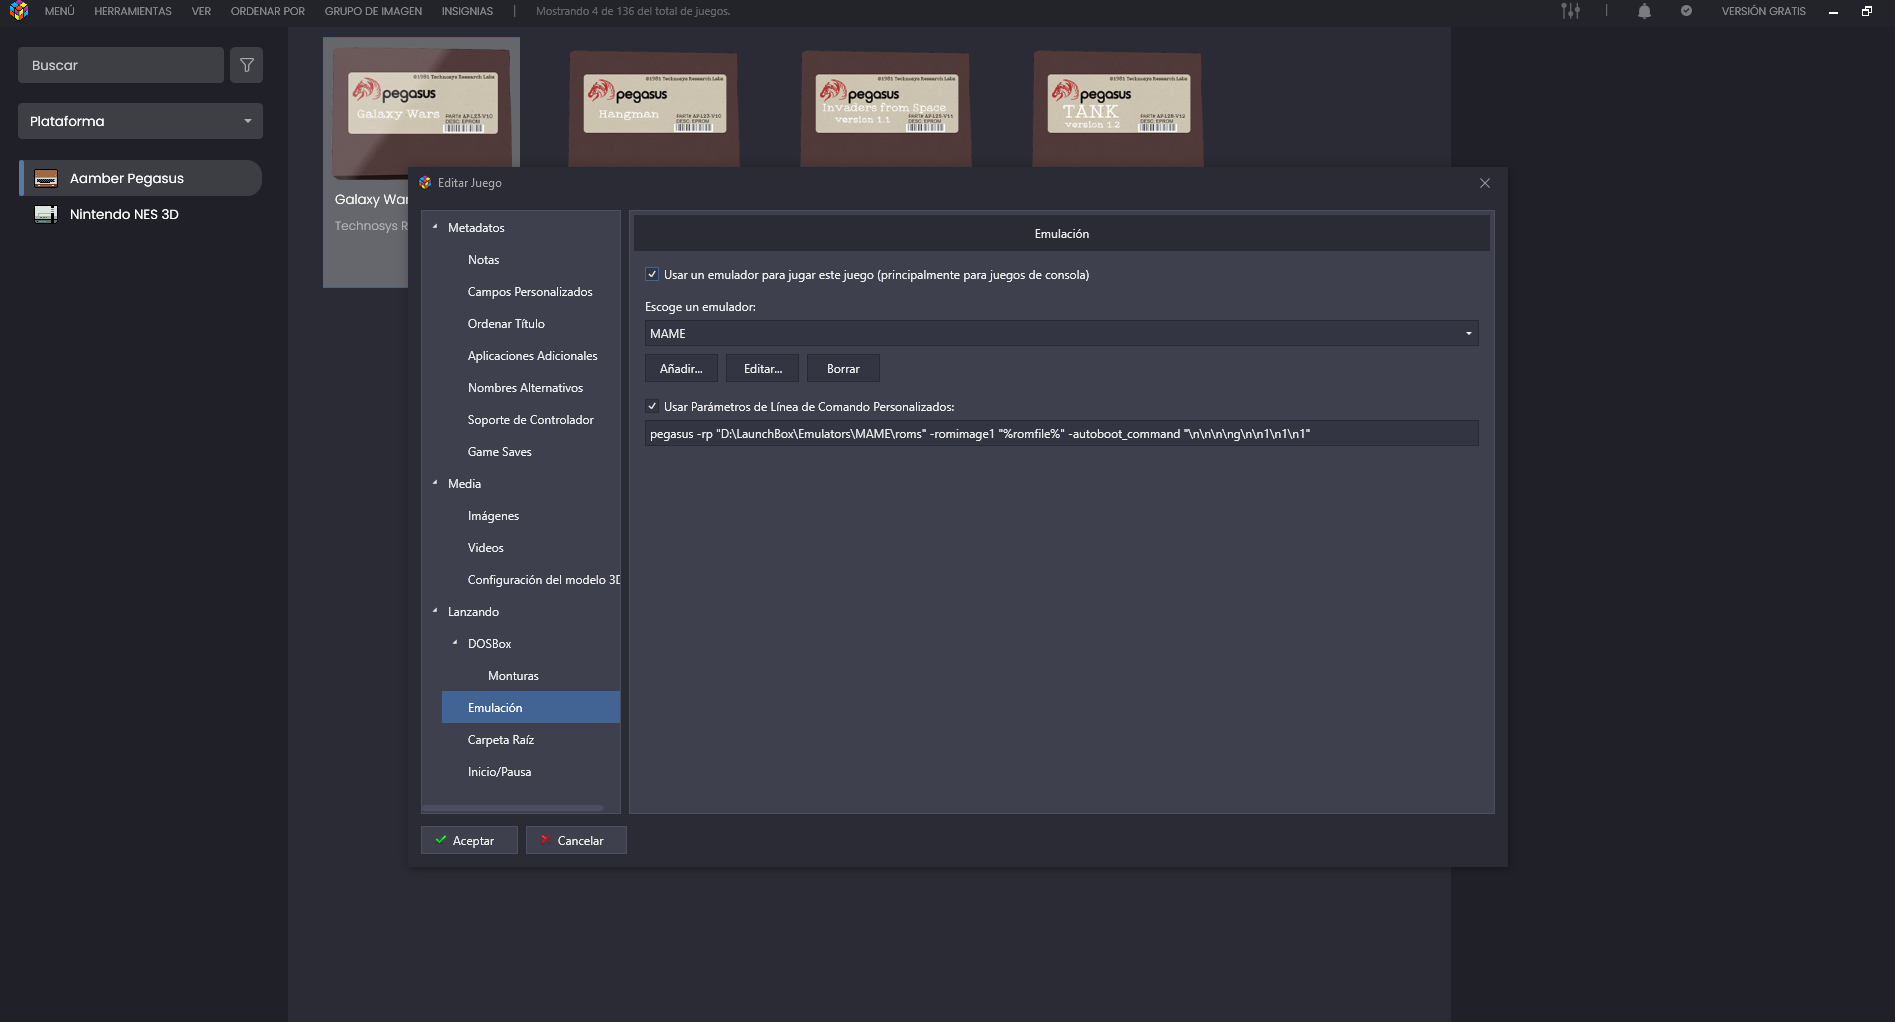Collapse the DOSBox tree node
Screen dimensions: 1895x1022
[455, 643]
